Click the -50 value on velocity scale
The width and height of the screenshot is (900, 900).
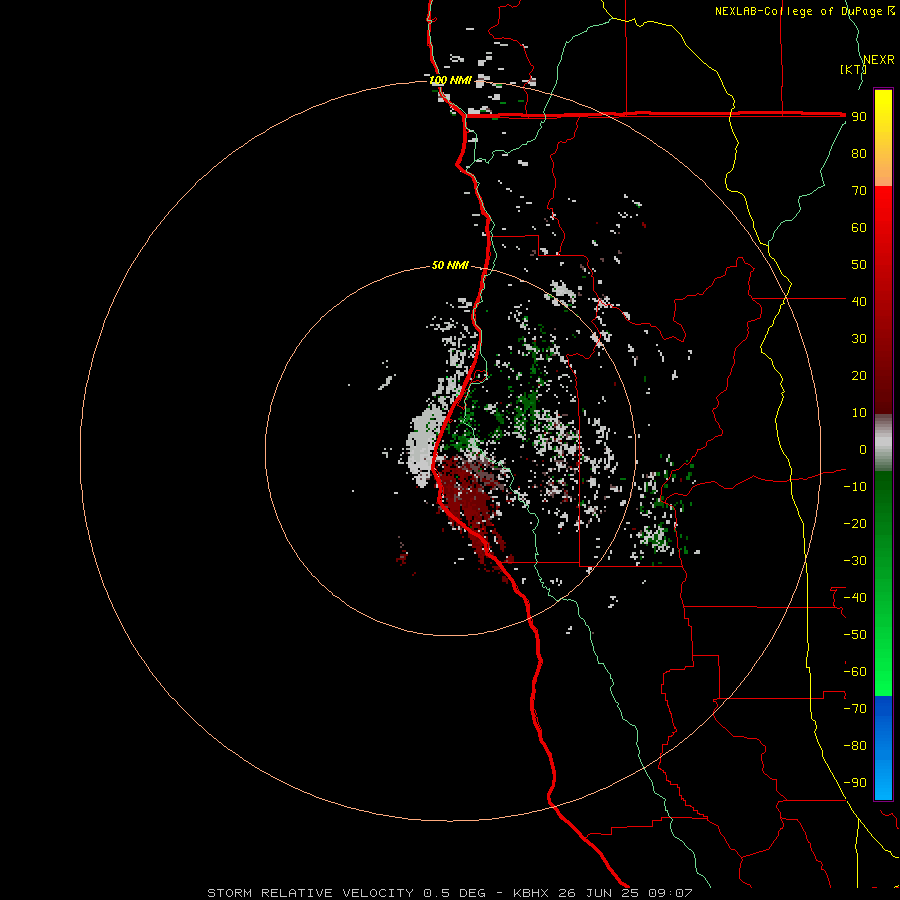point(855,635)
